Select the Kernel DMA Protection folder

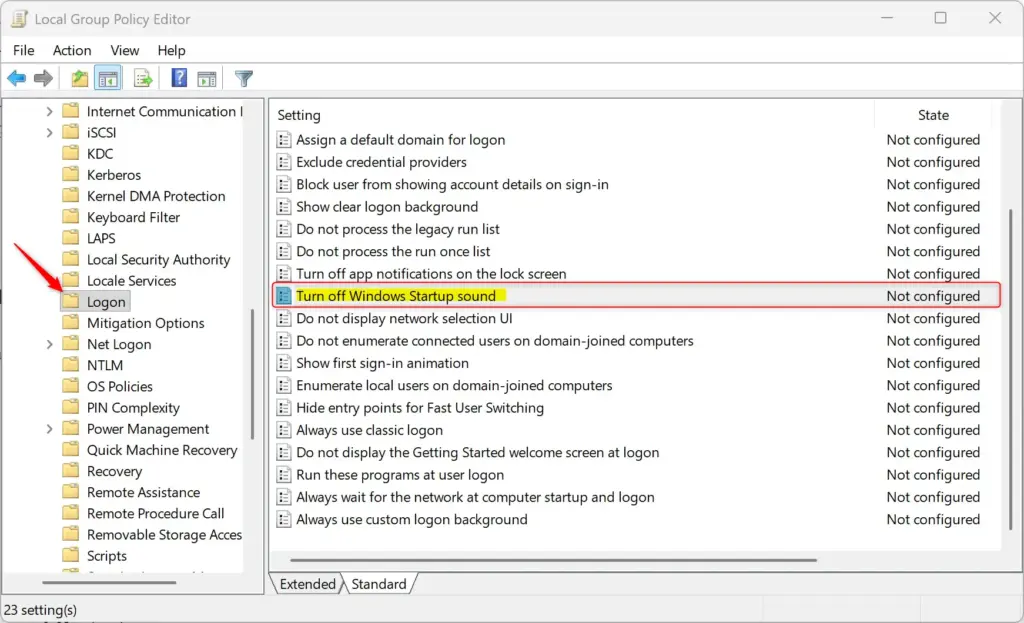pyautogui.click(x=156, y=196)
